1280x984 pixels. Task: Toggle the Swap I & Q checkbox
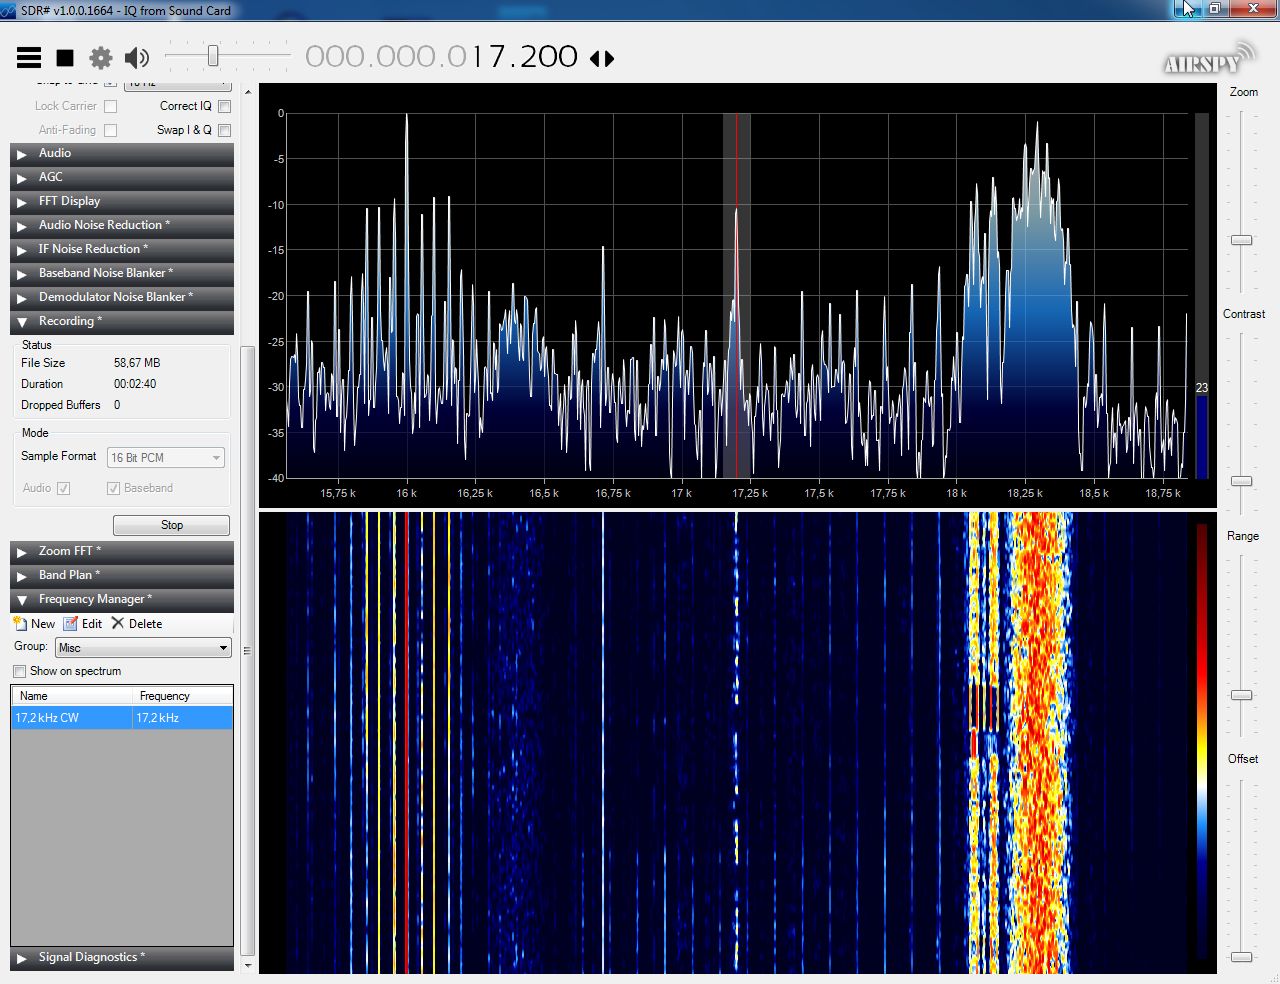[224, 130]
